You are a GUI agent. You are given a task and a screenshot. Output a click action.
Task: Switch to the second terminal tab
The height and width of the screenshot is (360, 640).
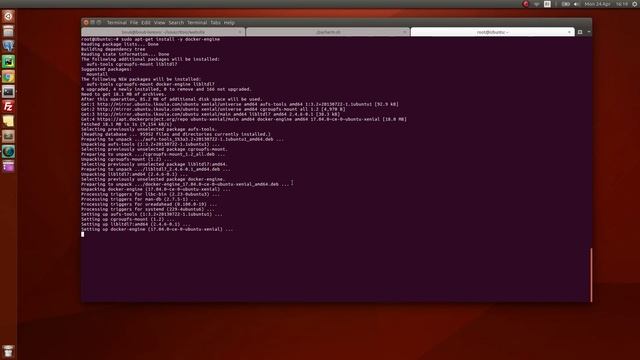(328, 32)
